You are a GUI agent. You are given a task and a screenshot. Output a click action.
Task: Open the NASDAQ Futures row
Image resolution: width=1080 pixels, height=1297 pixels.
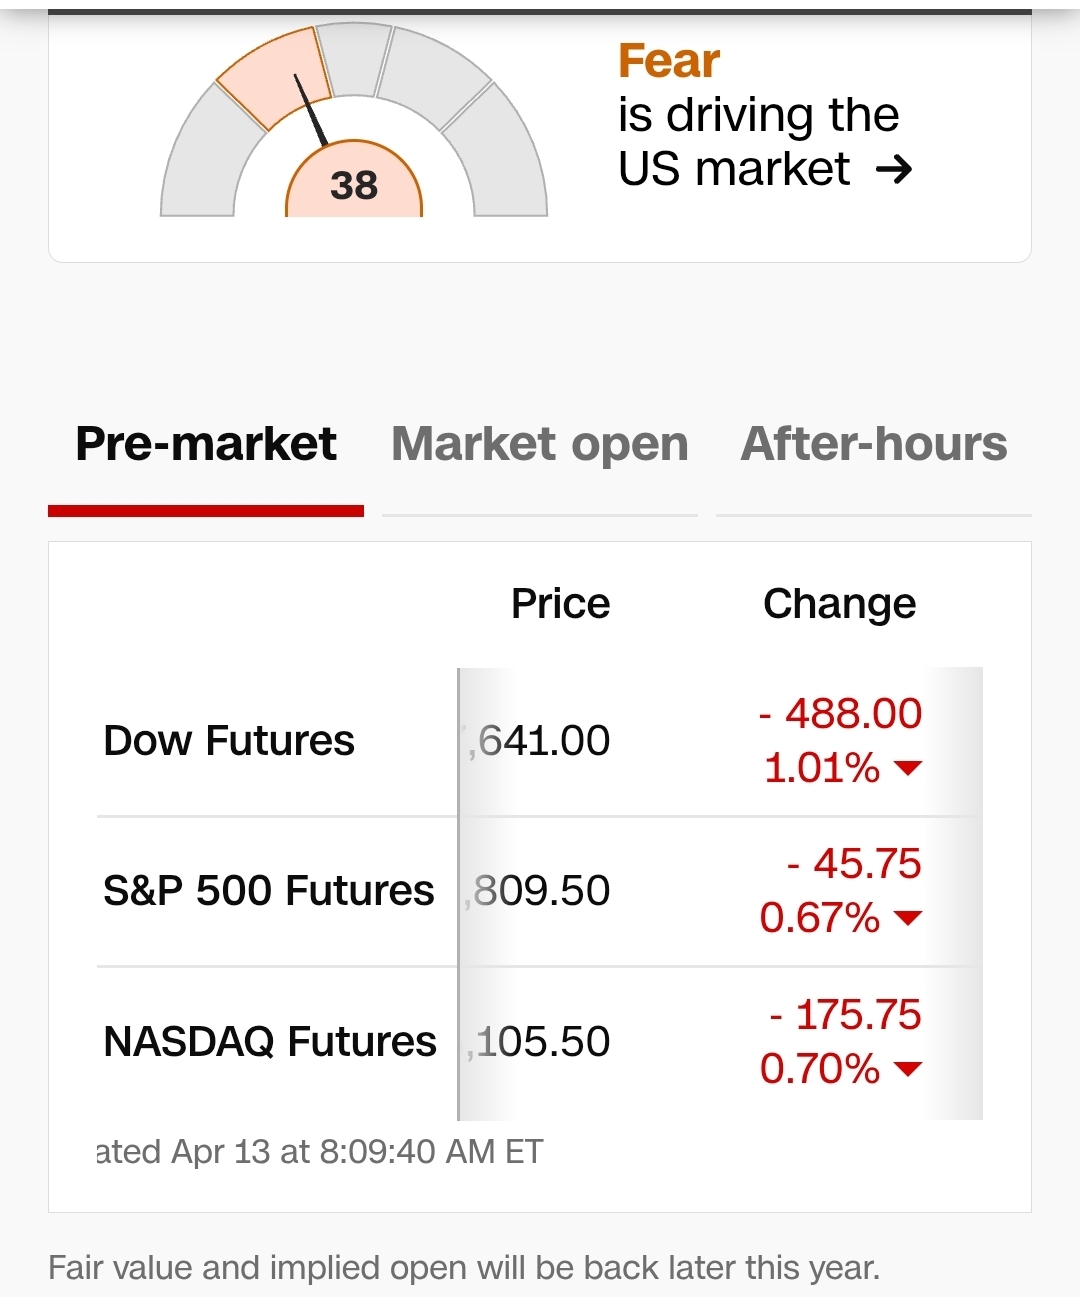point(270,1042)
